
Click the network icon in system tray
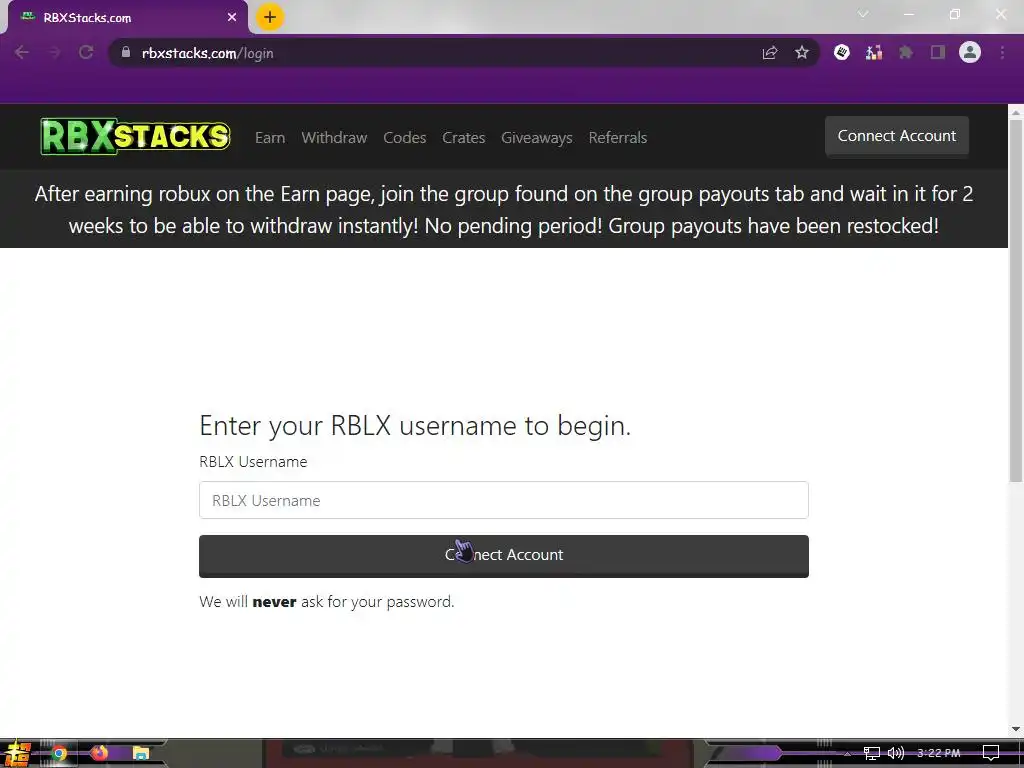(871, 754)
